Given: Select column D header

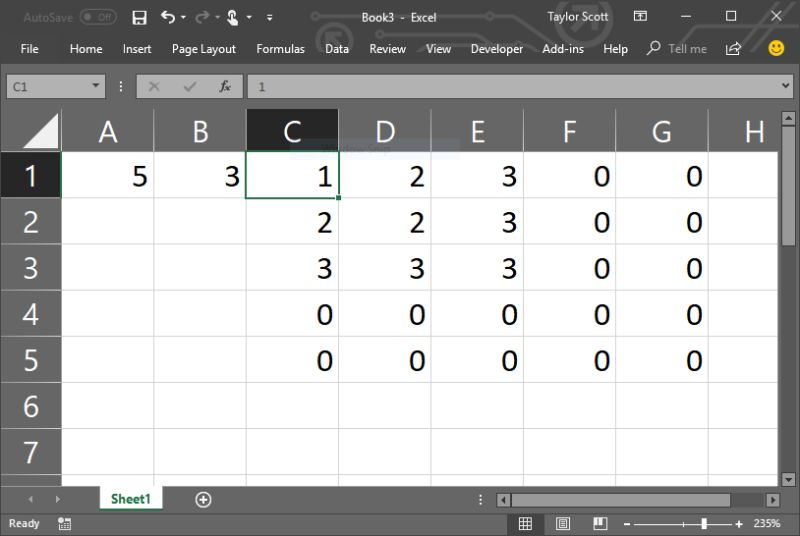Looking at the screenshot, I should 385,131.
